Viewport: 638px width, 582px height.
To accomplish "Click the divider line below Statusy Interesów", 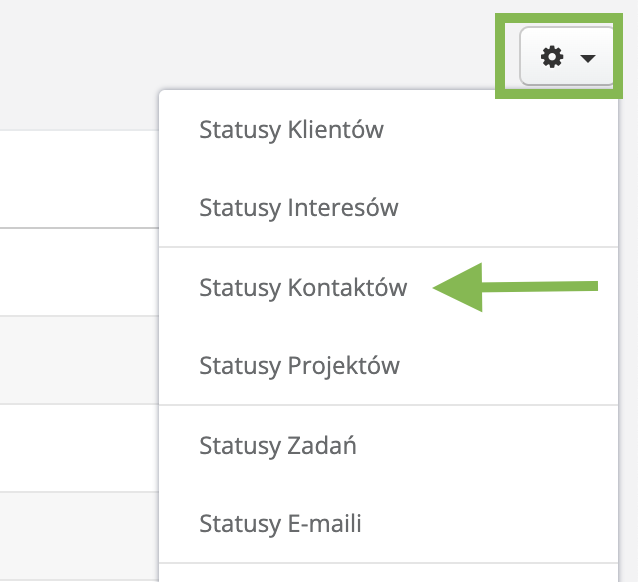I will (398, 247).
